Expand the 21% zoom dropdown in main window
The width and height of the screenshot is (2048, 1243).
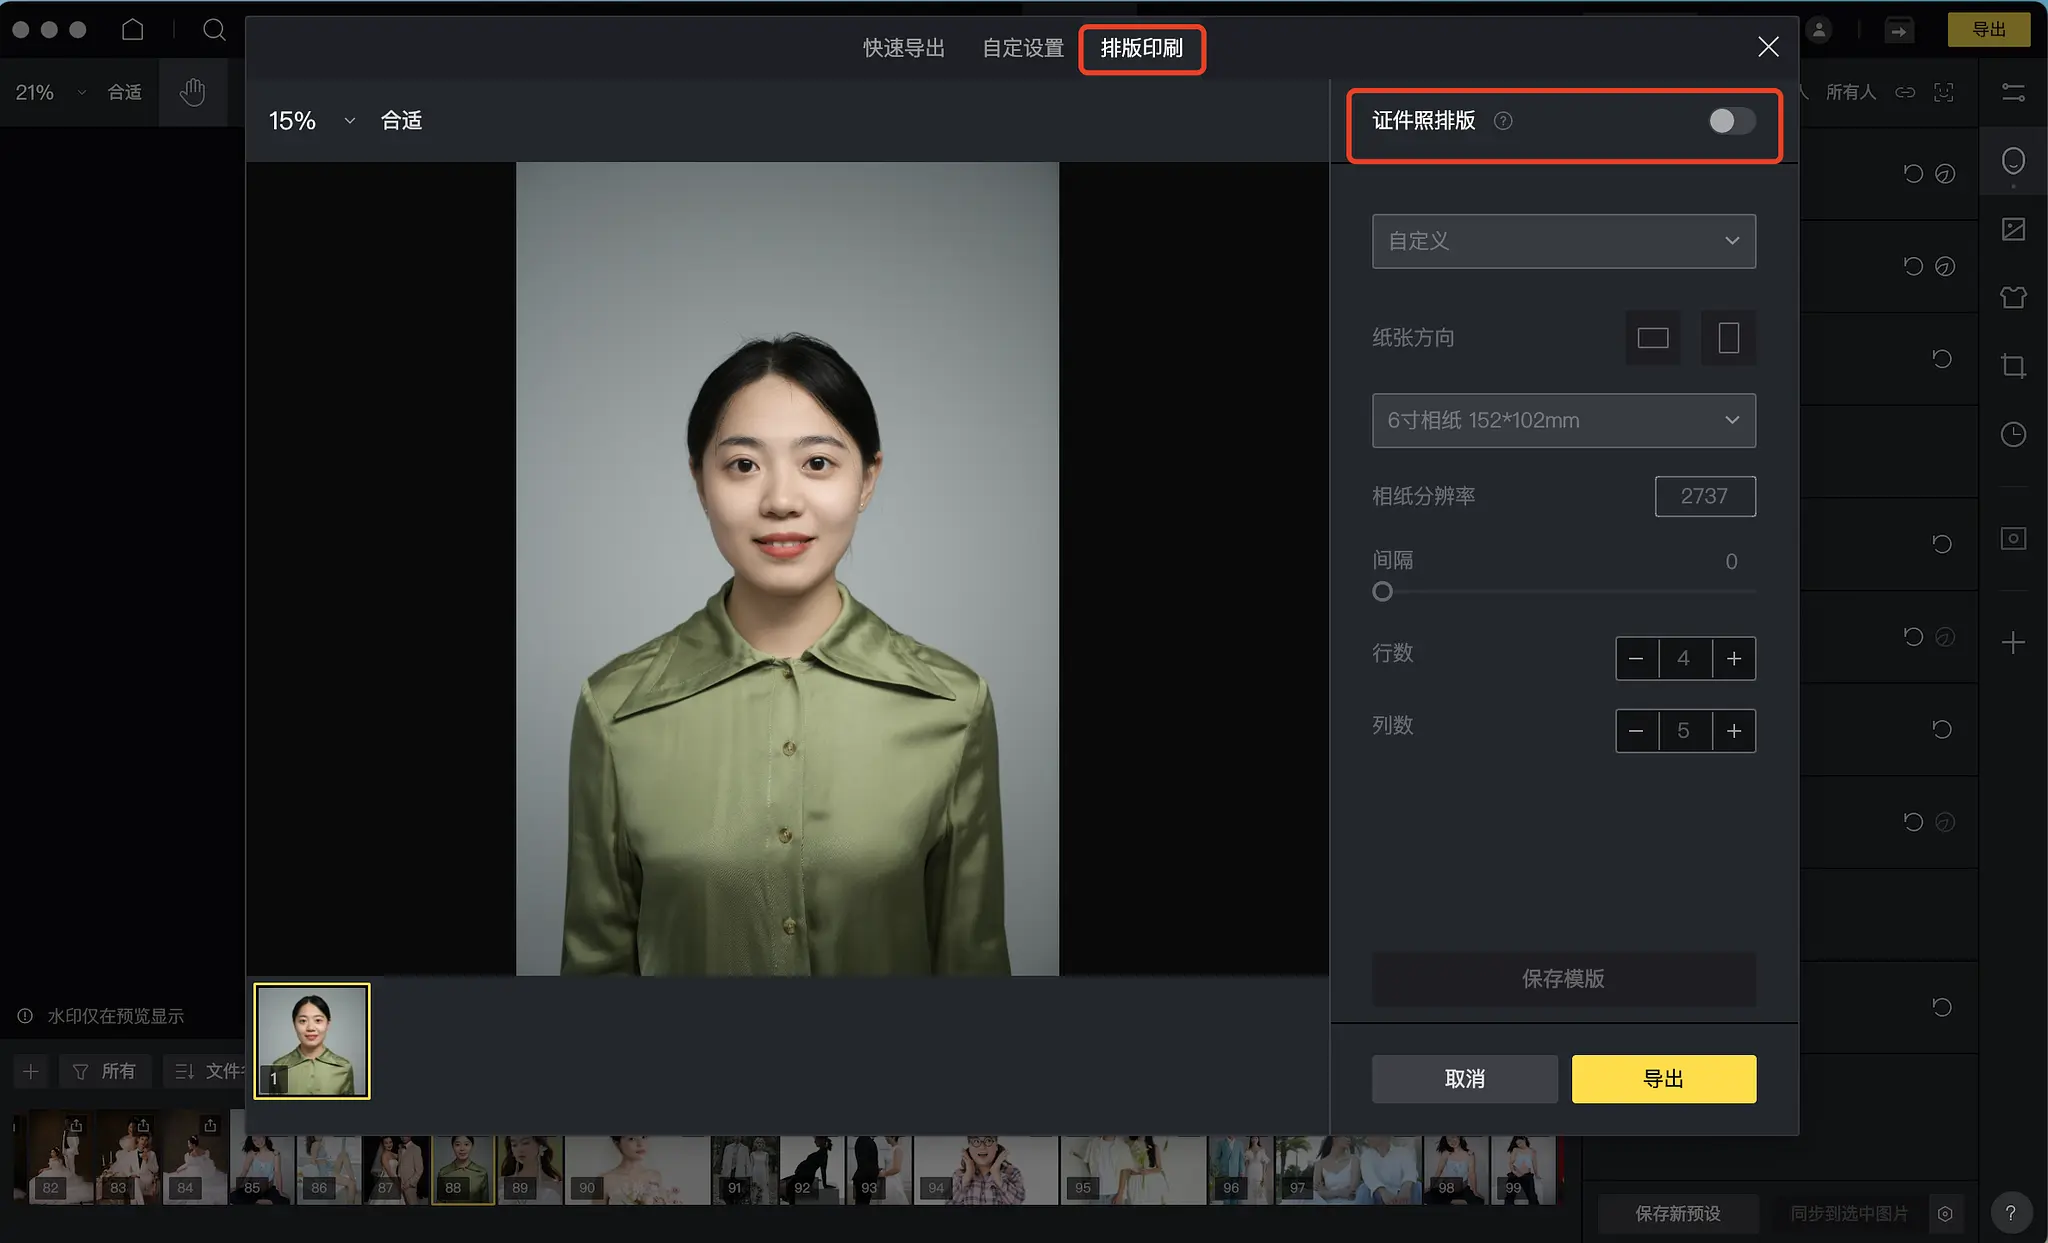tap(82, 92)
